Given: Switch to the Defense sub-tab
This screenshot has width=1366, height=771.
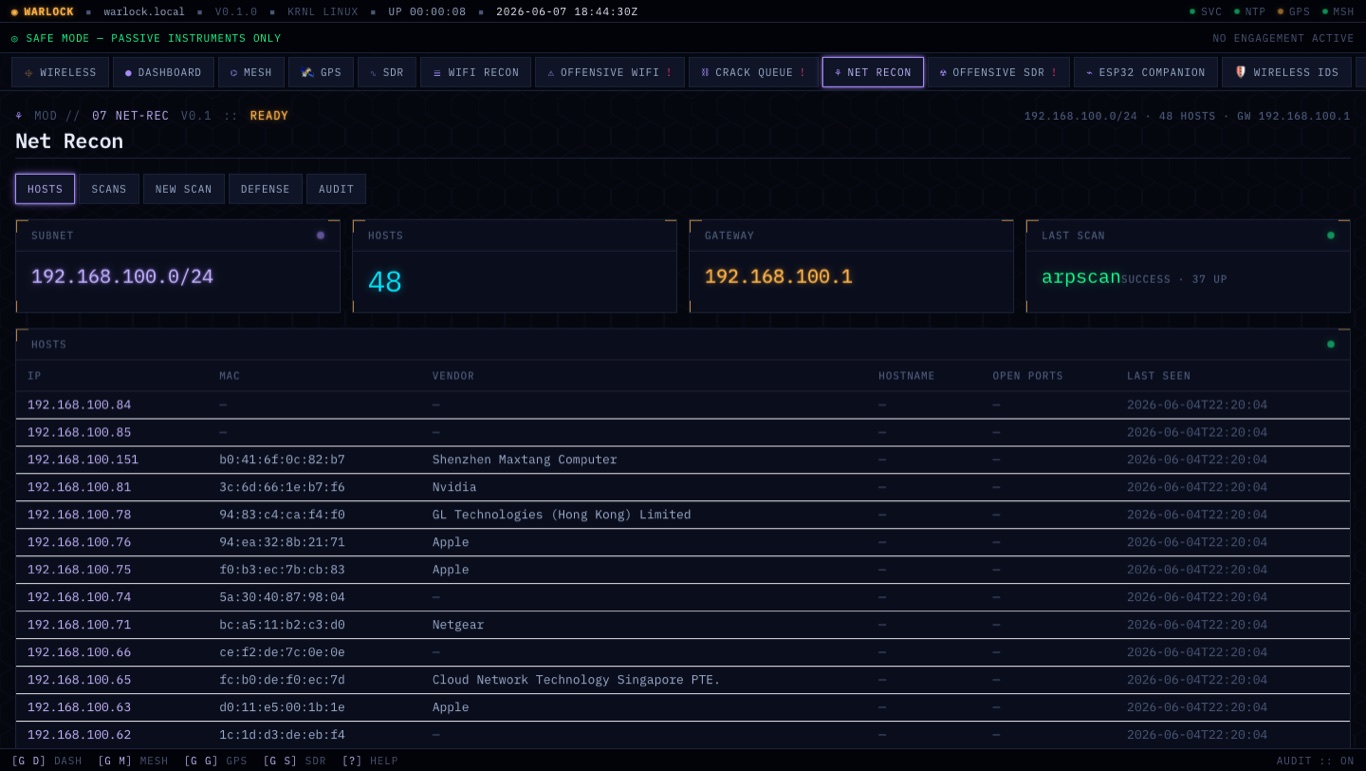Looking at the screenshot, I should point(265,189).
